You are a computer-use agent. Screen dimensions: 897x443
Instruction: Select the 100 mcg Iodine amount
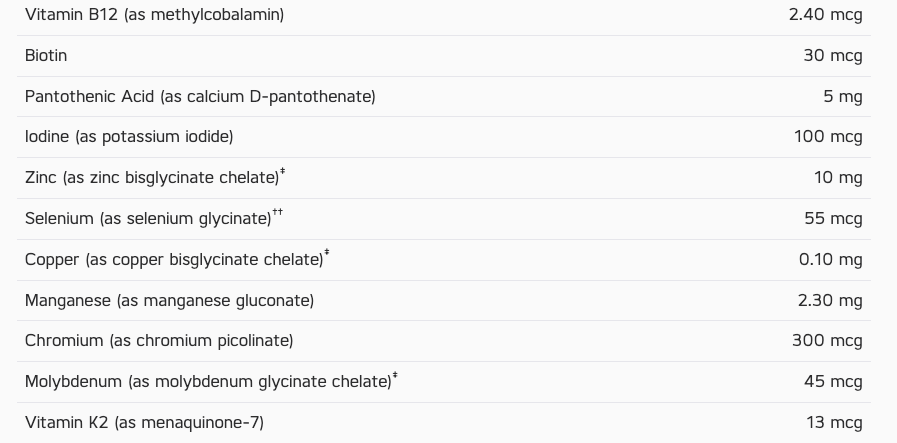click(x=828, y=137)
